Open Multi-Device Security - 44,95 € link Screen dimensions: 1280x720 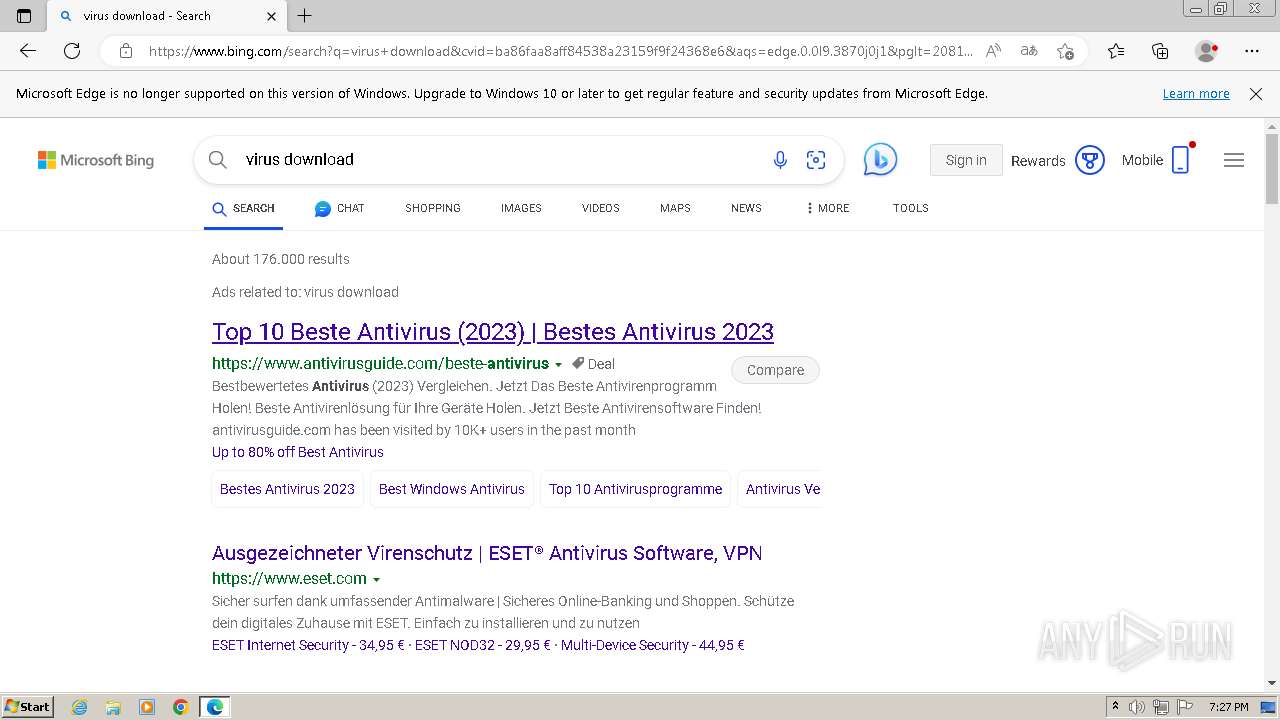click(x=653, y=645)
